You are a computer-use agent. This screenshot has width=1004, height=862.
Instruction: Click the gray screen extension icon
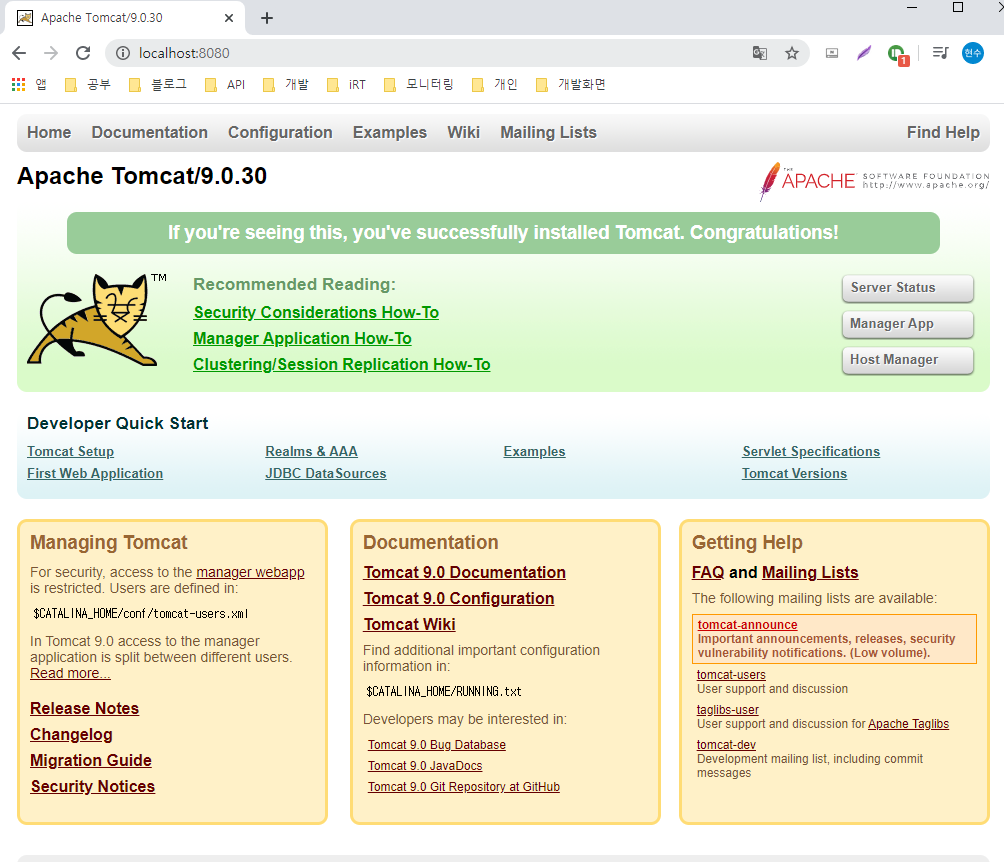832,53
